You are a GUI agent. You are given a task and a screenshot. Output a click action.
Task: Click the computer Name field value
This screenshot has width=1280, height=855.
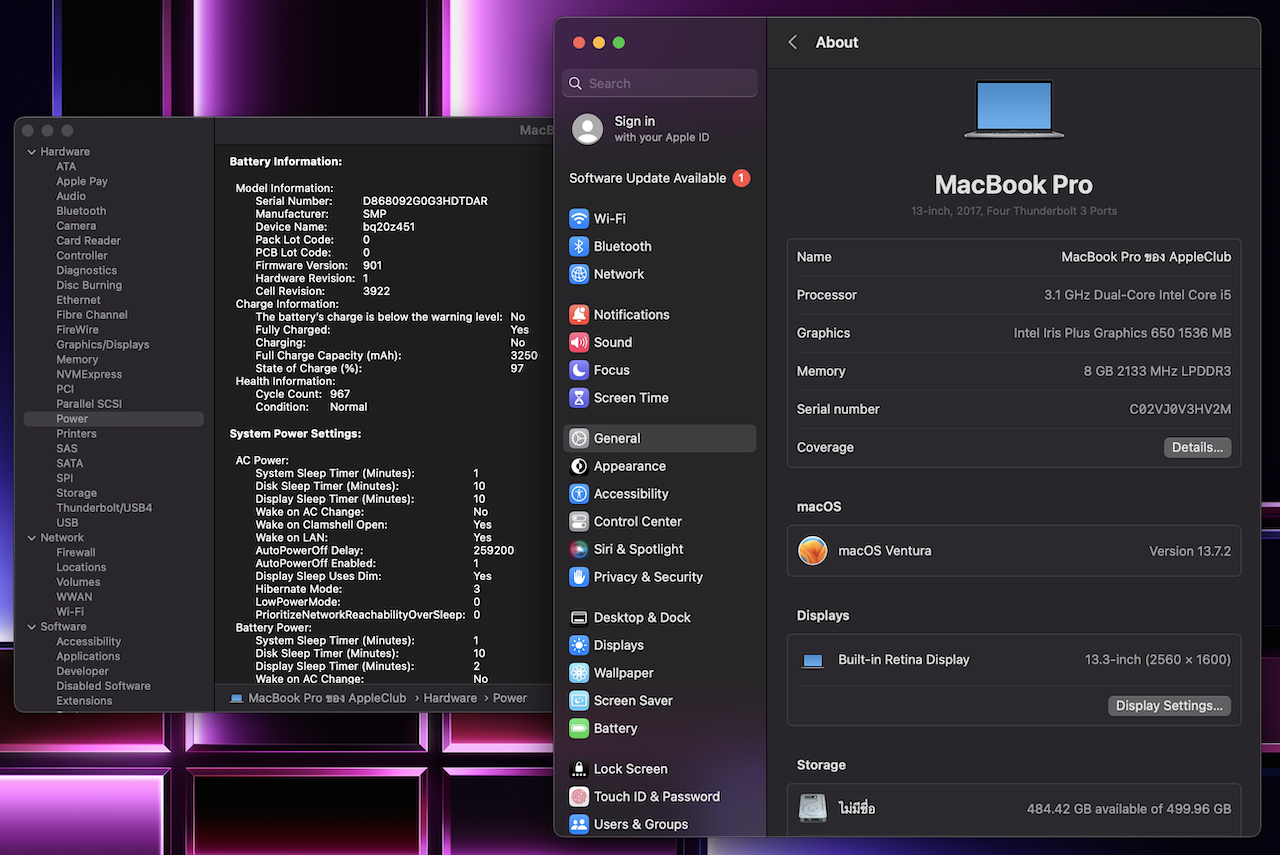[1146, 257]
